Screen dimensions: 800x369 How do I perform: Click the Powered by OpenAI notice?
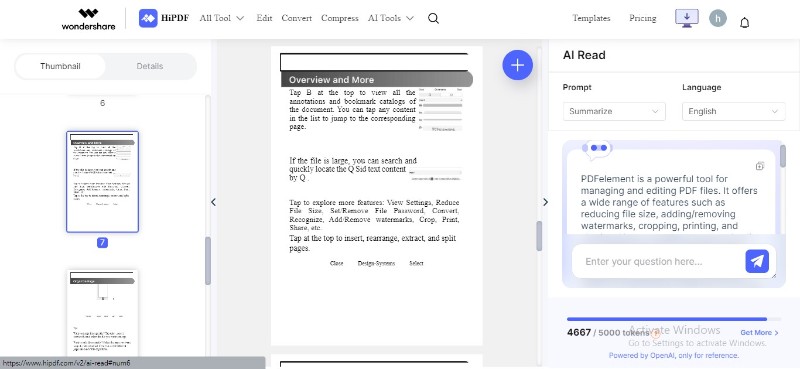tap(673, 355)
